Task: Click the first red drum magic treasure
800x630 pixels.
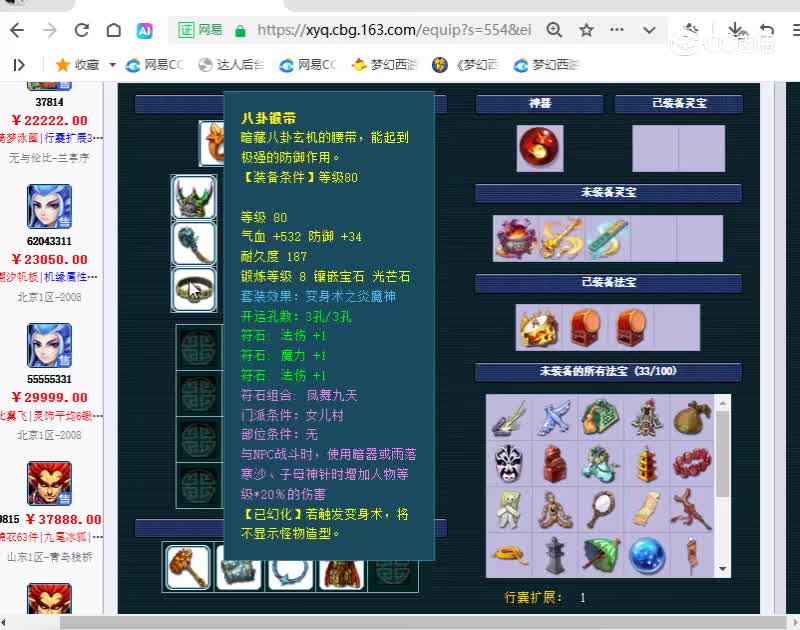Action: pyautogui.click(x=585, y=327)
